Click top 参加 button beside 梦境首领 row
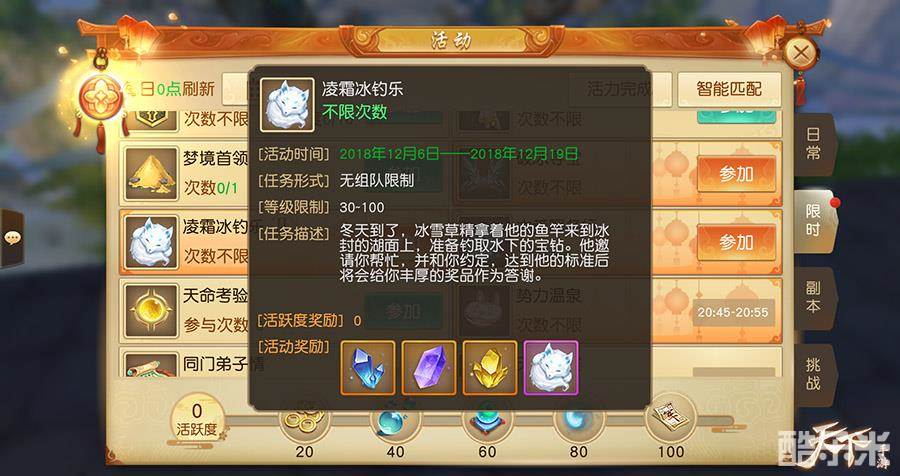Viewport: 900px width, 476px height. tap(736, 175)
